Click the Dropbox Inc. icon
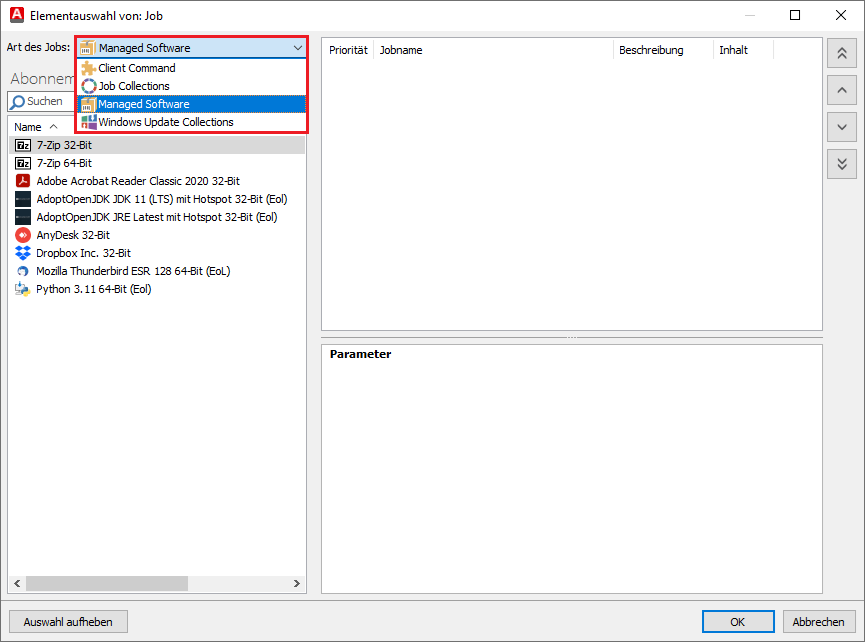 coord(22,253)
